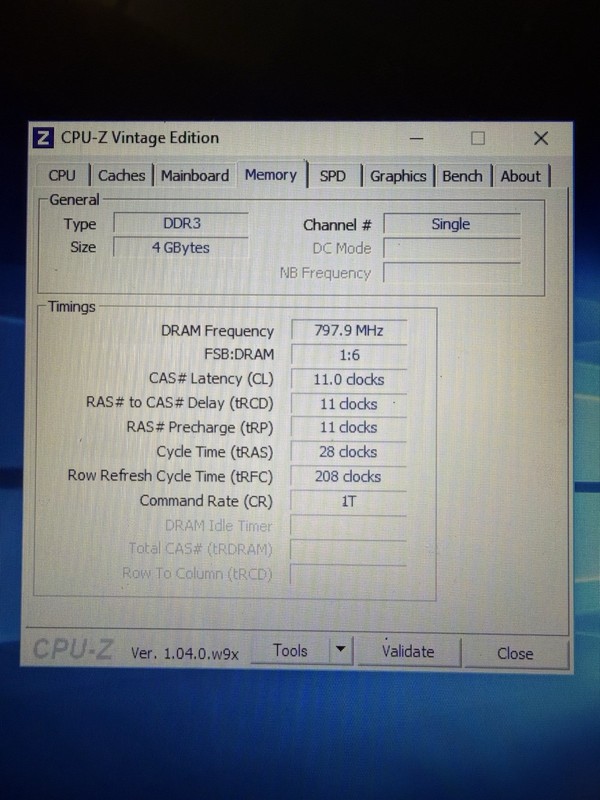Click the CPU-Z Vintage Edition window title

coord(140,138)
